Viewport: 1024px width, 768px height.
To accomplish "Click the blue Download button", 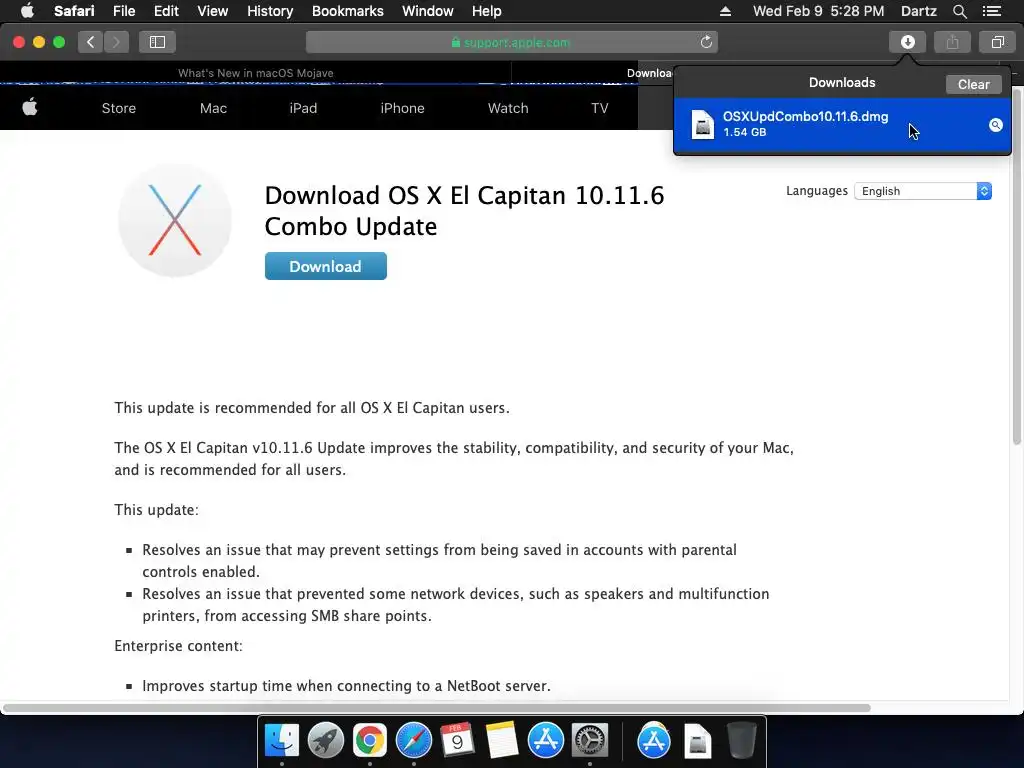I will click(x=325, y=266).
